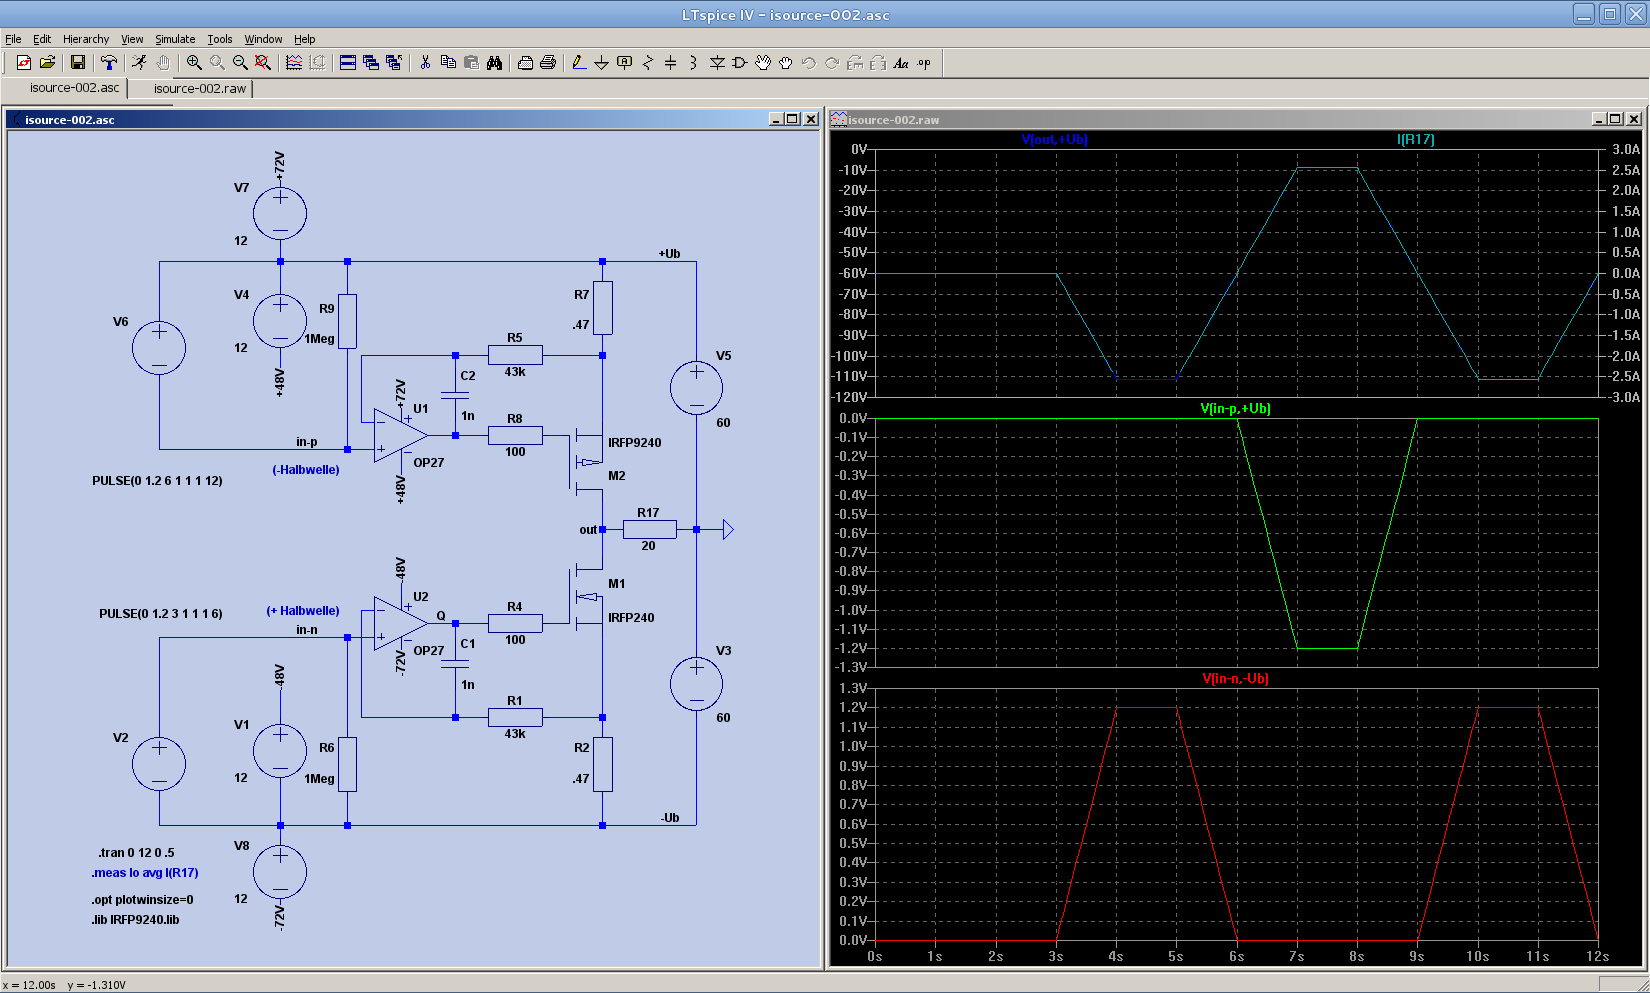Select the Capacitor tool in the toolbar
Viewport: 1650px width, 993px height.
tap(670, 62)
